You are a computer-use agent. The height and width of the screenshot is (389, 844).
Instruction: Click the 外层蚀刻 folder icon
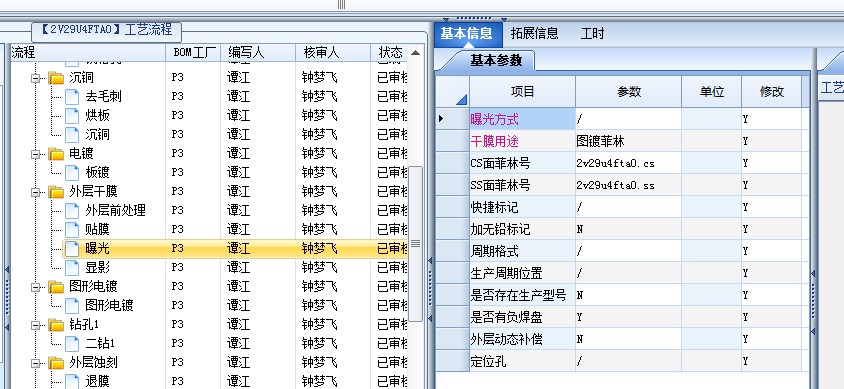[x=56, y=363]
